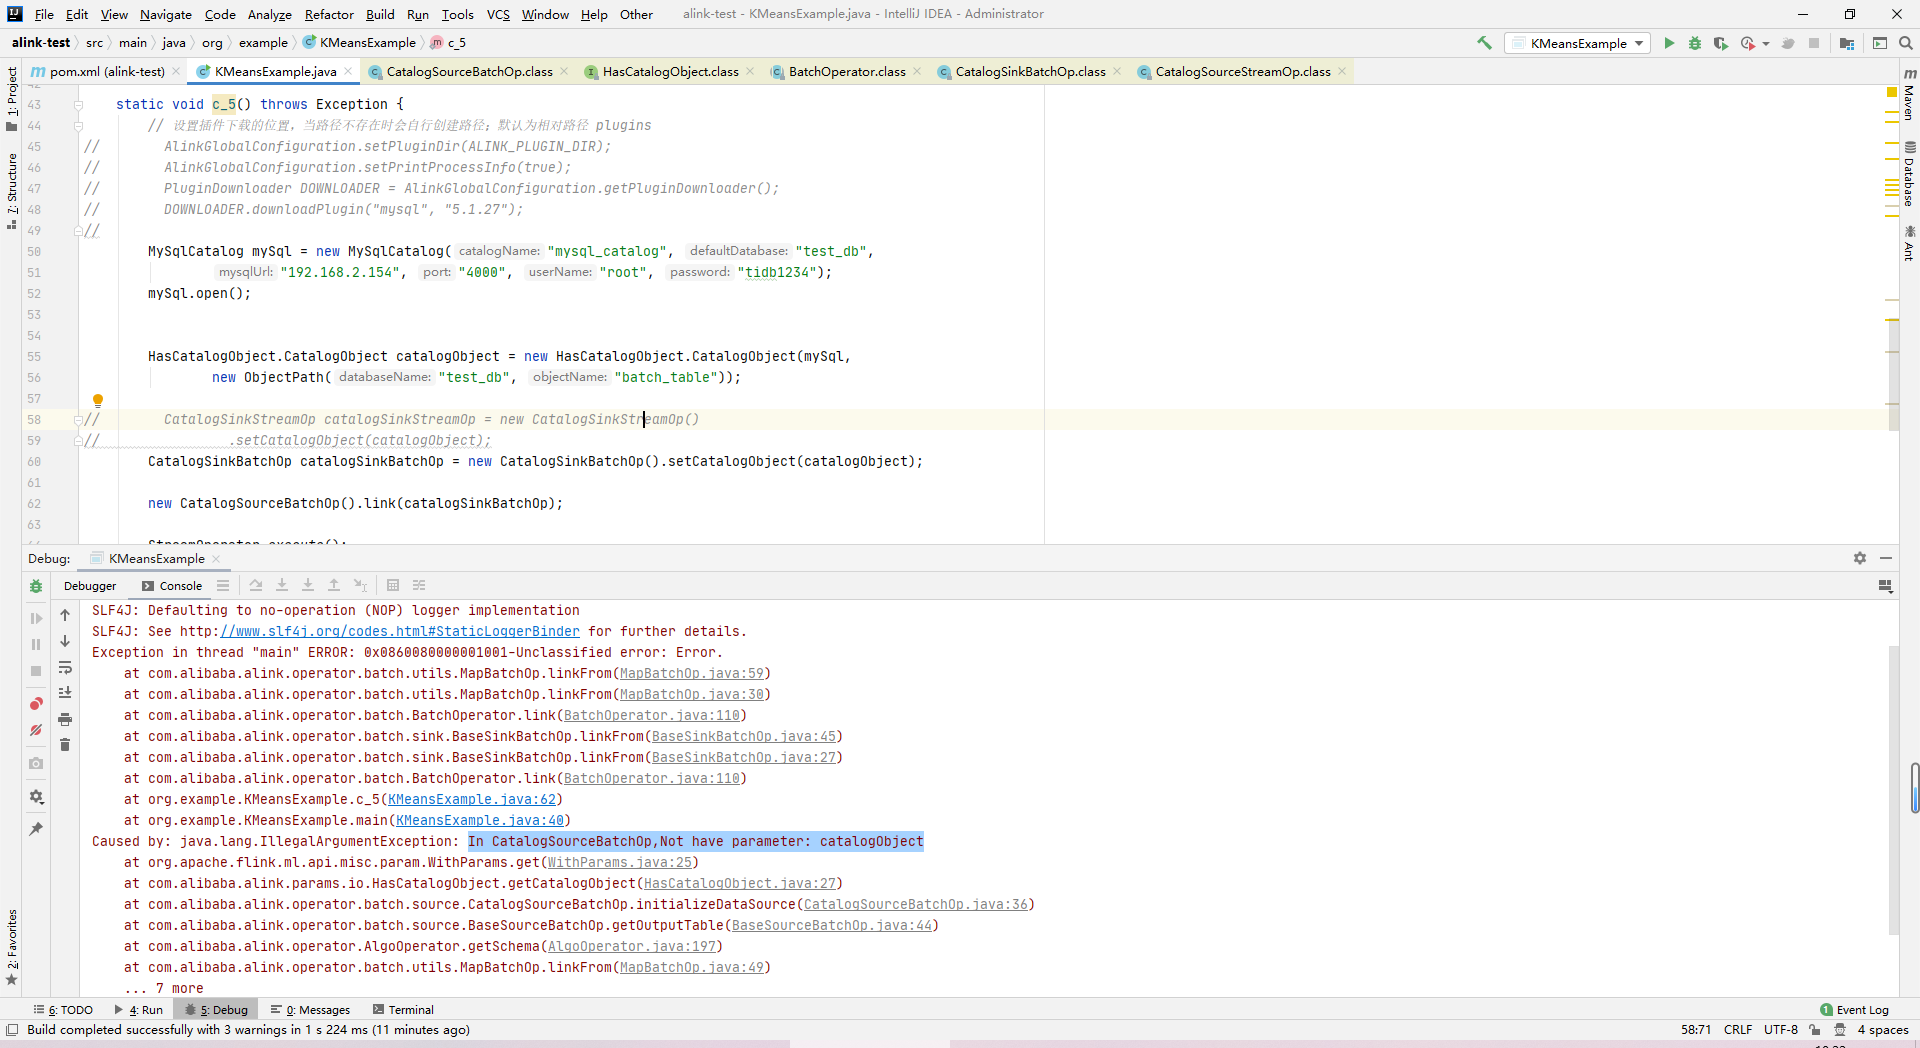1920x1048 pixels.
Task: Toggle Mute Breakpoints icon
Action: tap(36, 731)
